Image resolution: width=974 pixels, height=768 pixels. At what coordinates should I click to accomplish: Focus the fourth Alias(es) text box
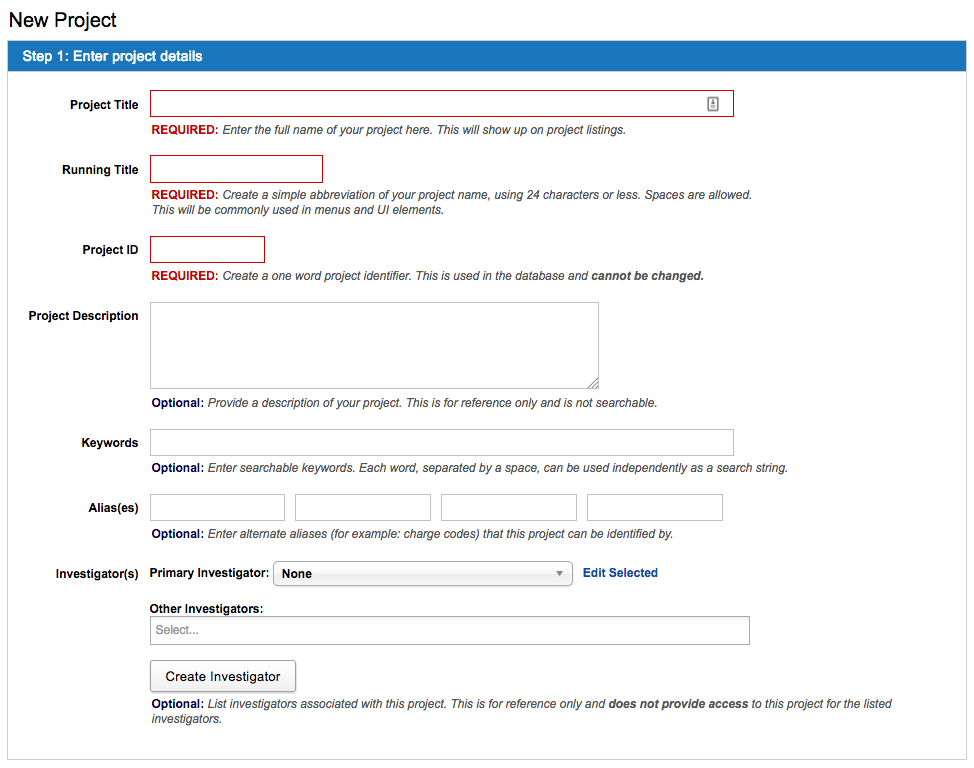click(655, 508)
